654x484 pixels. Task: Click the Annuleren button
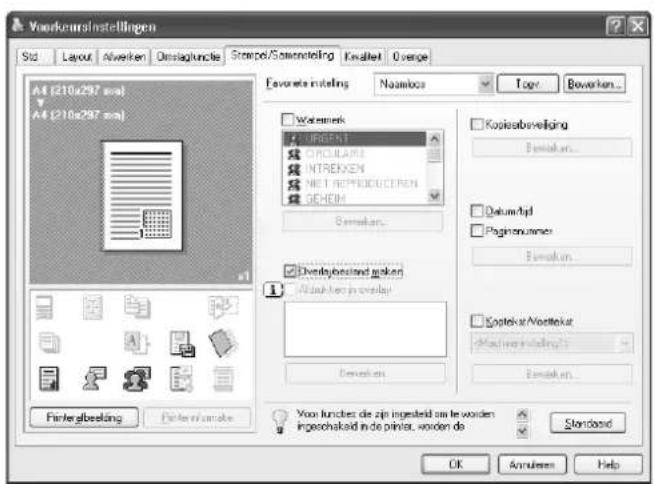532,464
